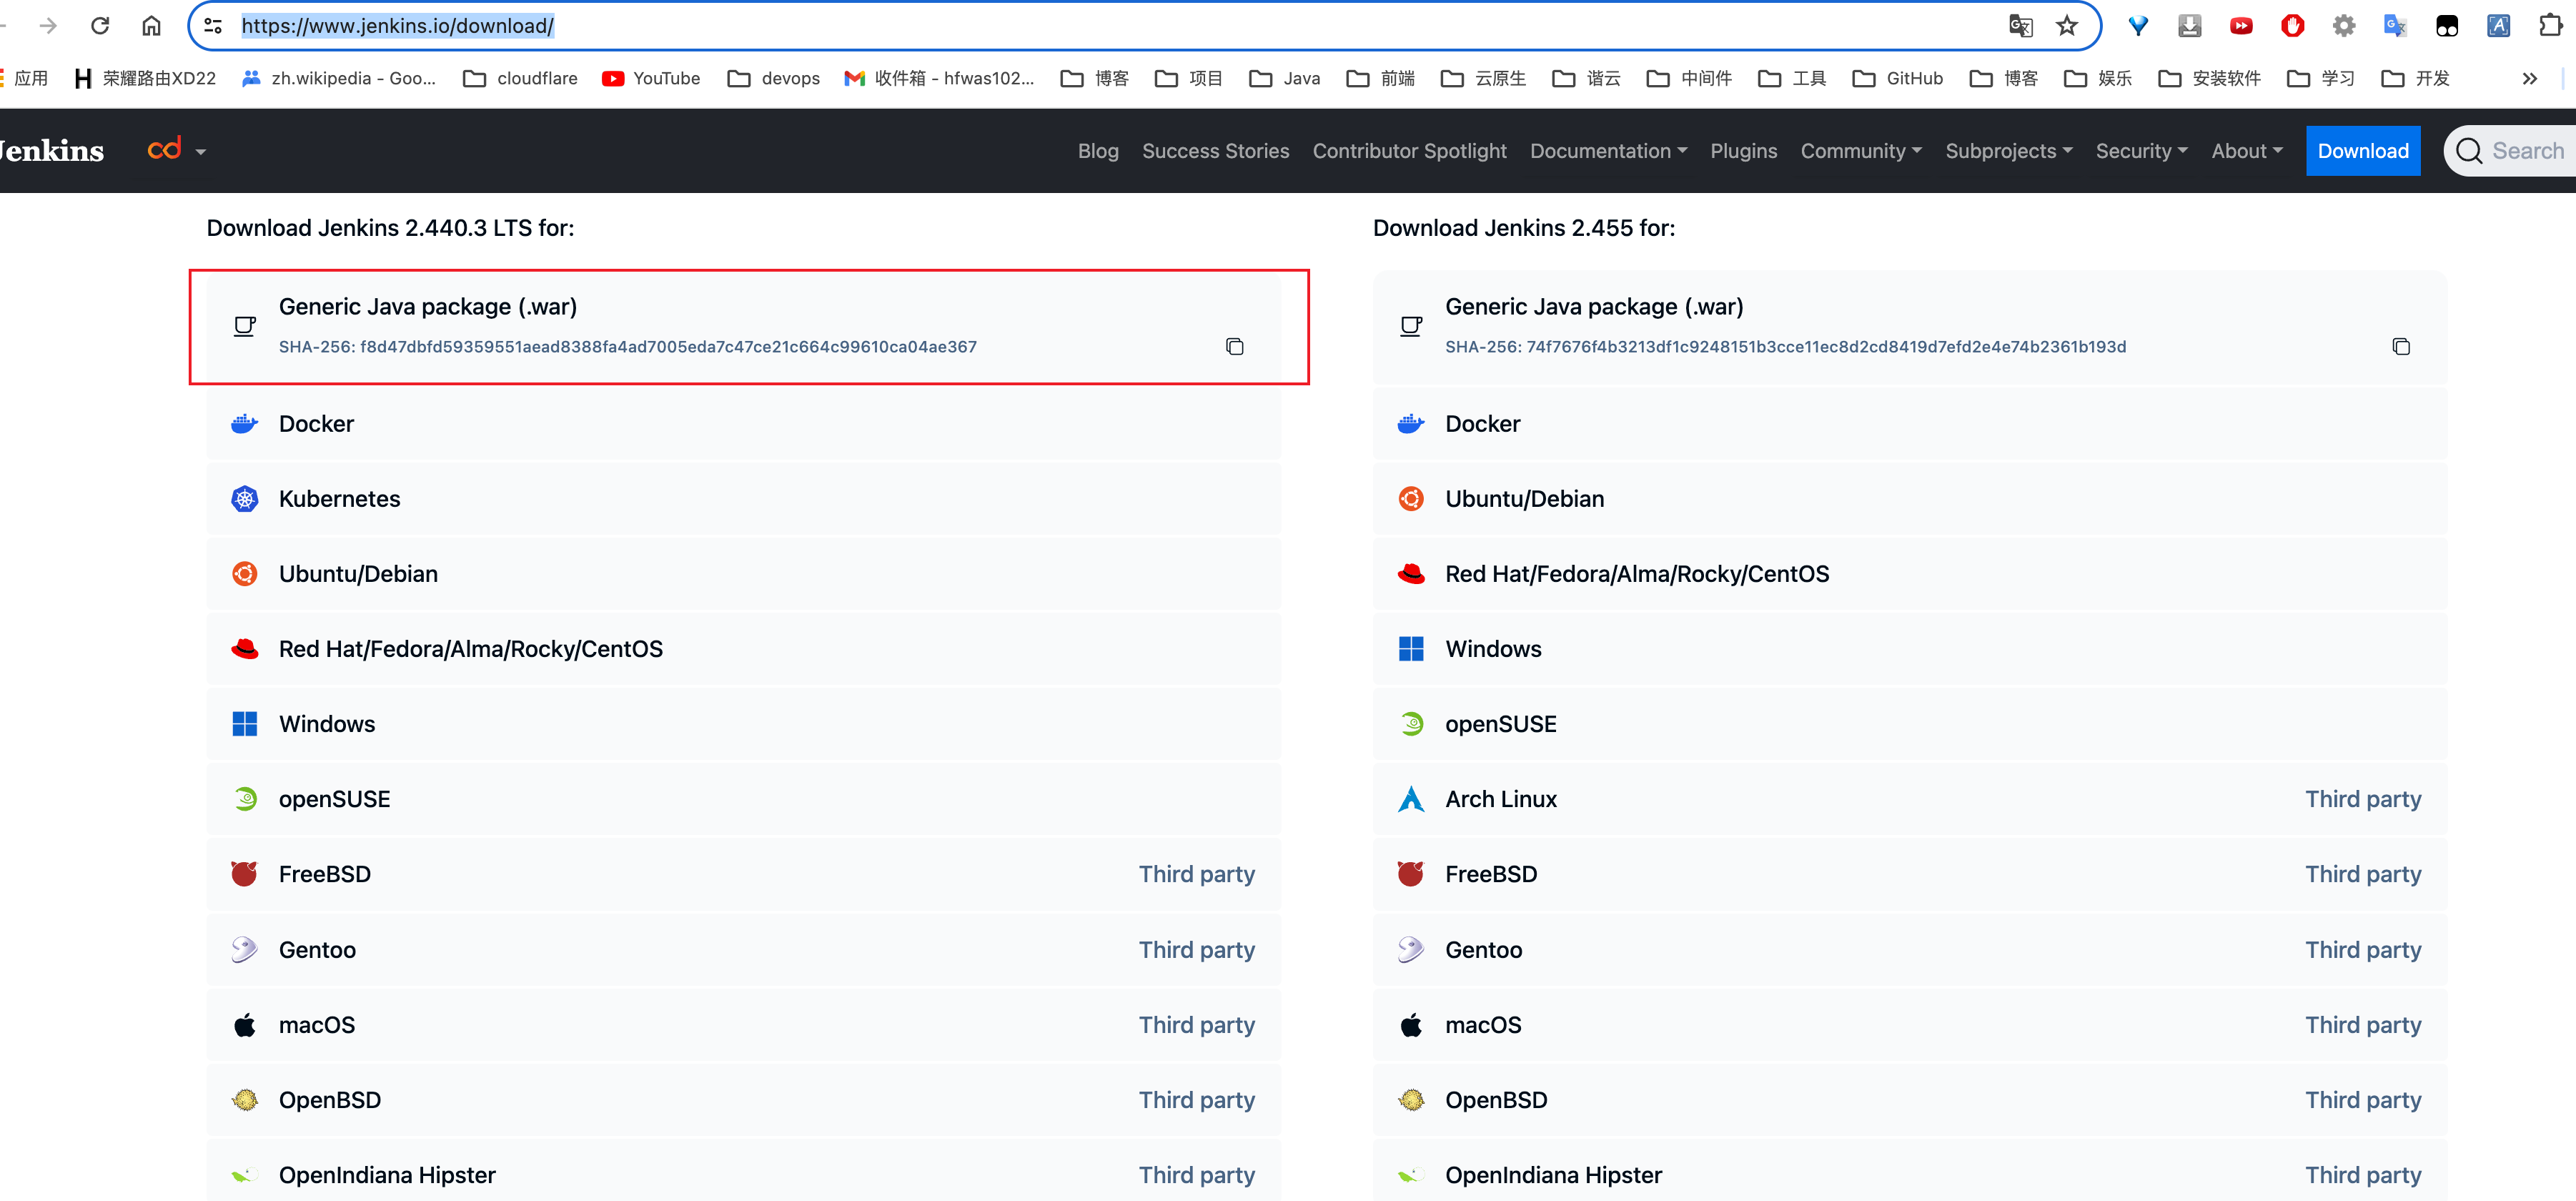Expand the CD Foundation dropdown arrow
Image resolution: width=2576 pixels, height=1201 pixels.
pyautogui.click(x=201, y=152)
